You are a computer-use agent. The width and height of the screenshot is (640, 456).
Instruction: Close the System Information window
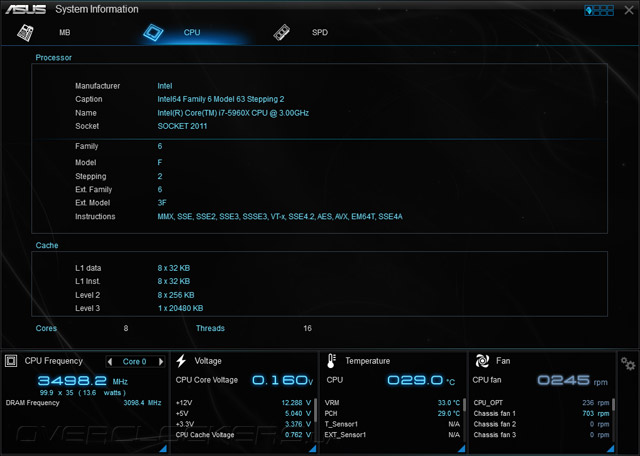click(629, 10)
